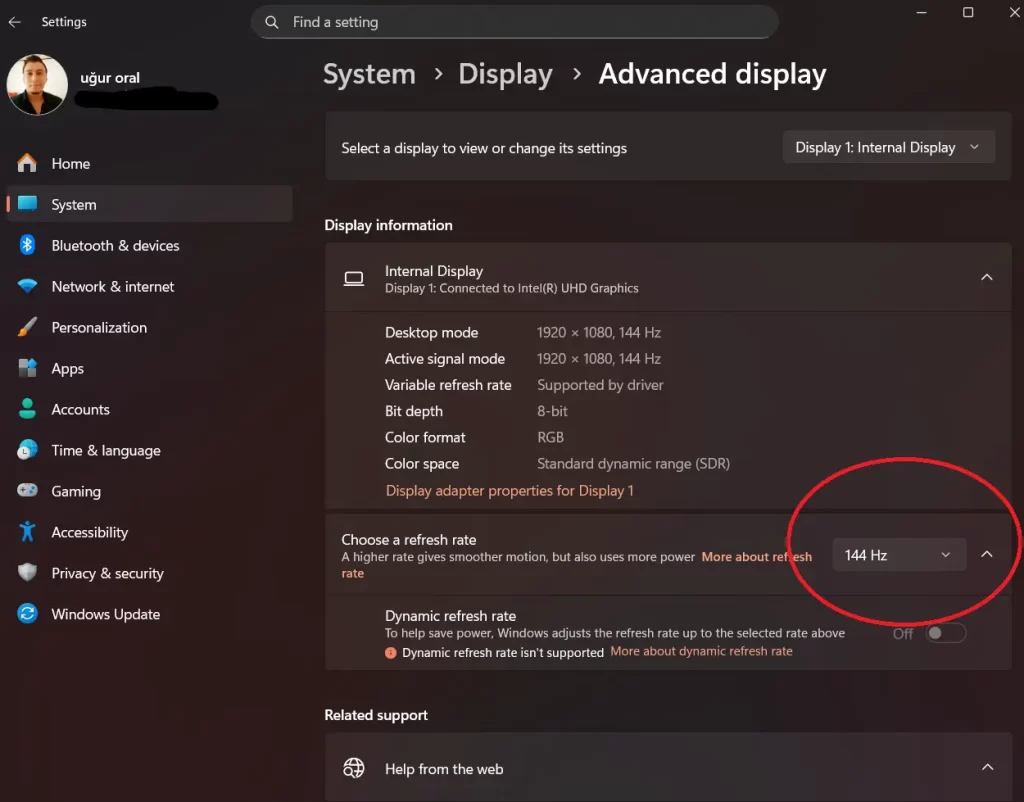Select the Personalization brush icon
This screenshot has width=1024, height=802.
[27, 327]
